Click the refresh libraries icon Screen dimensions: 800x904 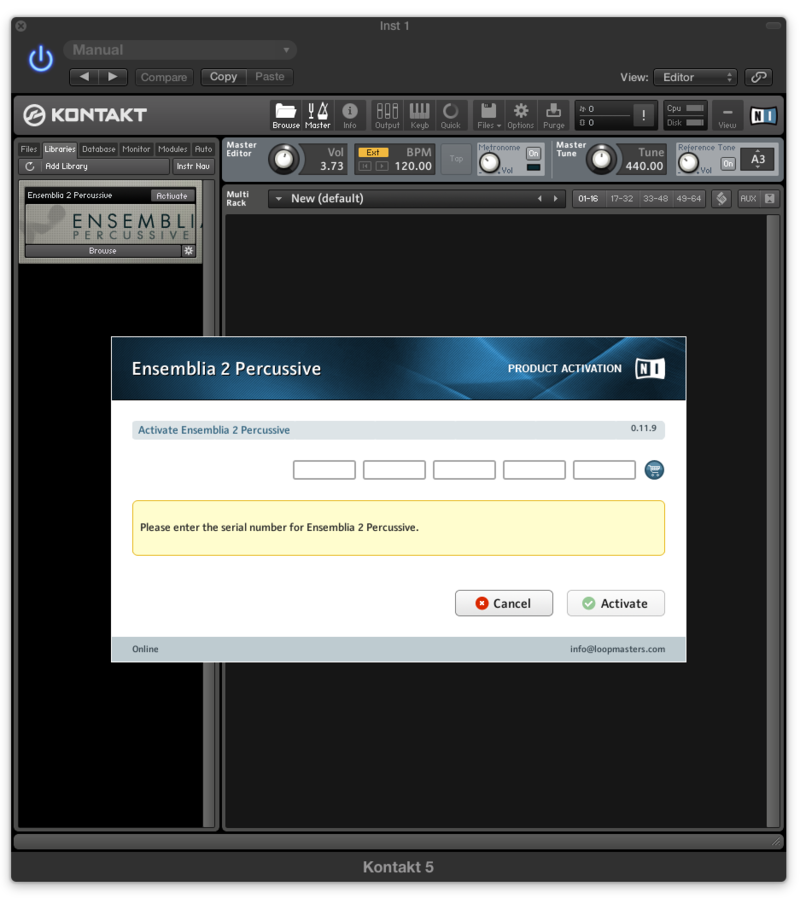(x=30, y=166)
